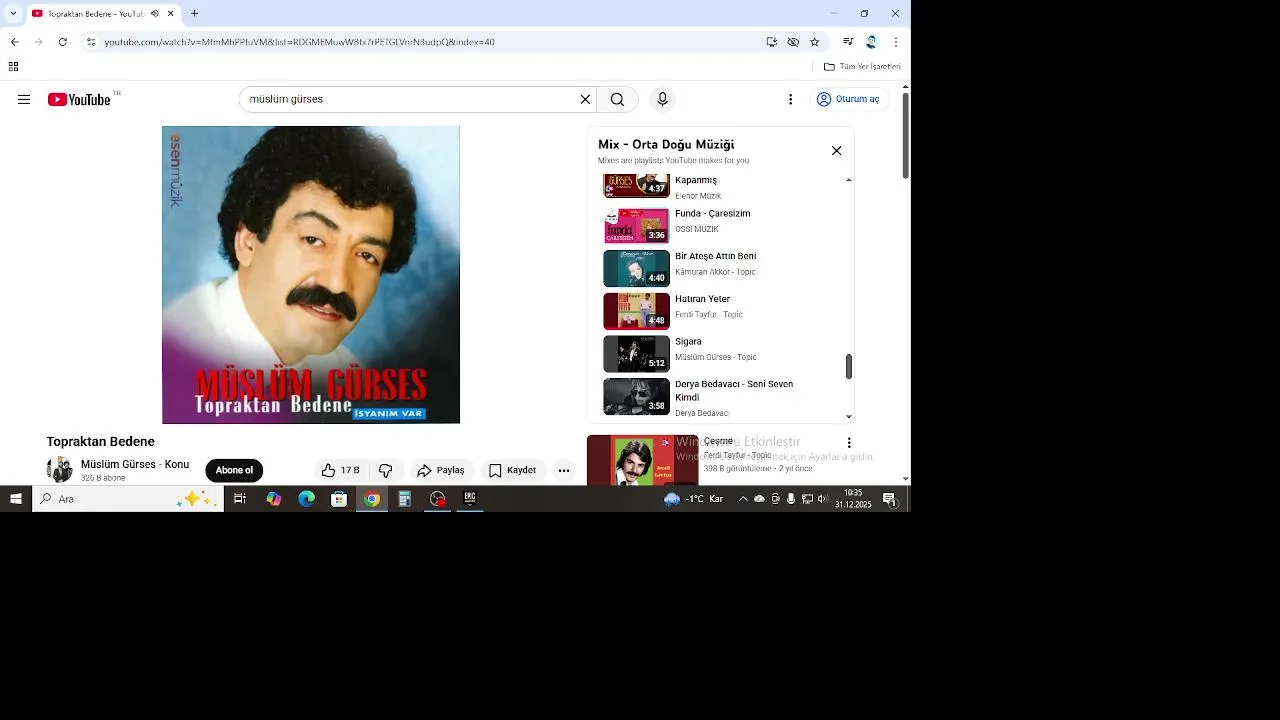Screen dimensions: 1280x720
Task: Clear the search text with the X
Action: coord(586,99)
